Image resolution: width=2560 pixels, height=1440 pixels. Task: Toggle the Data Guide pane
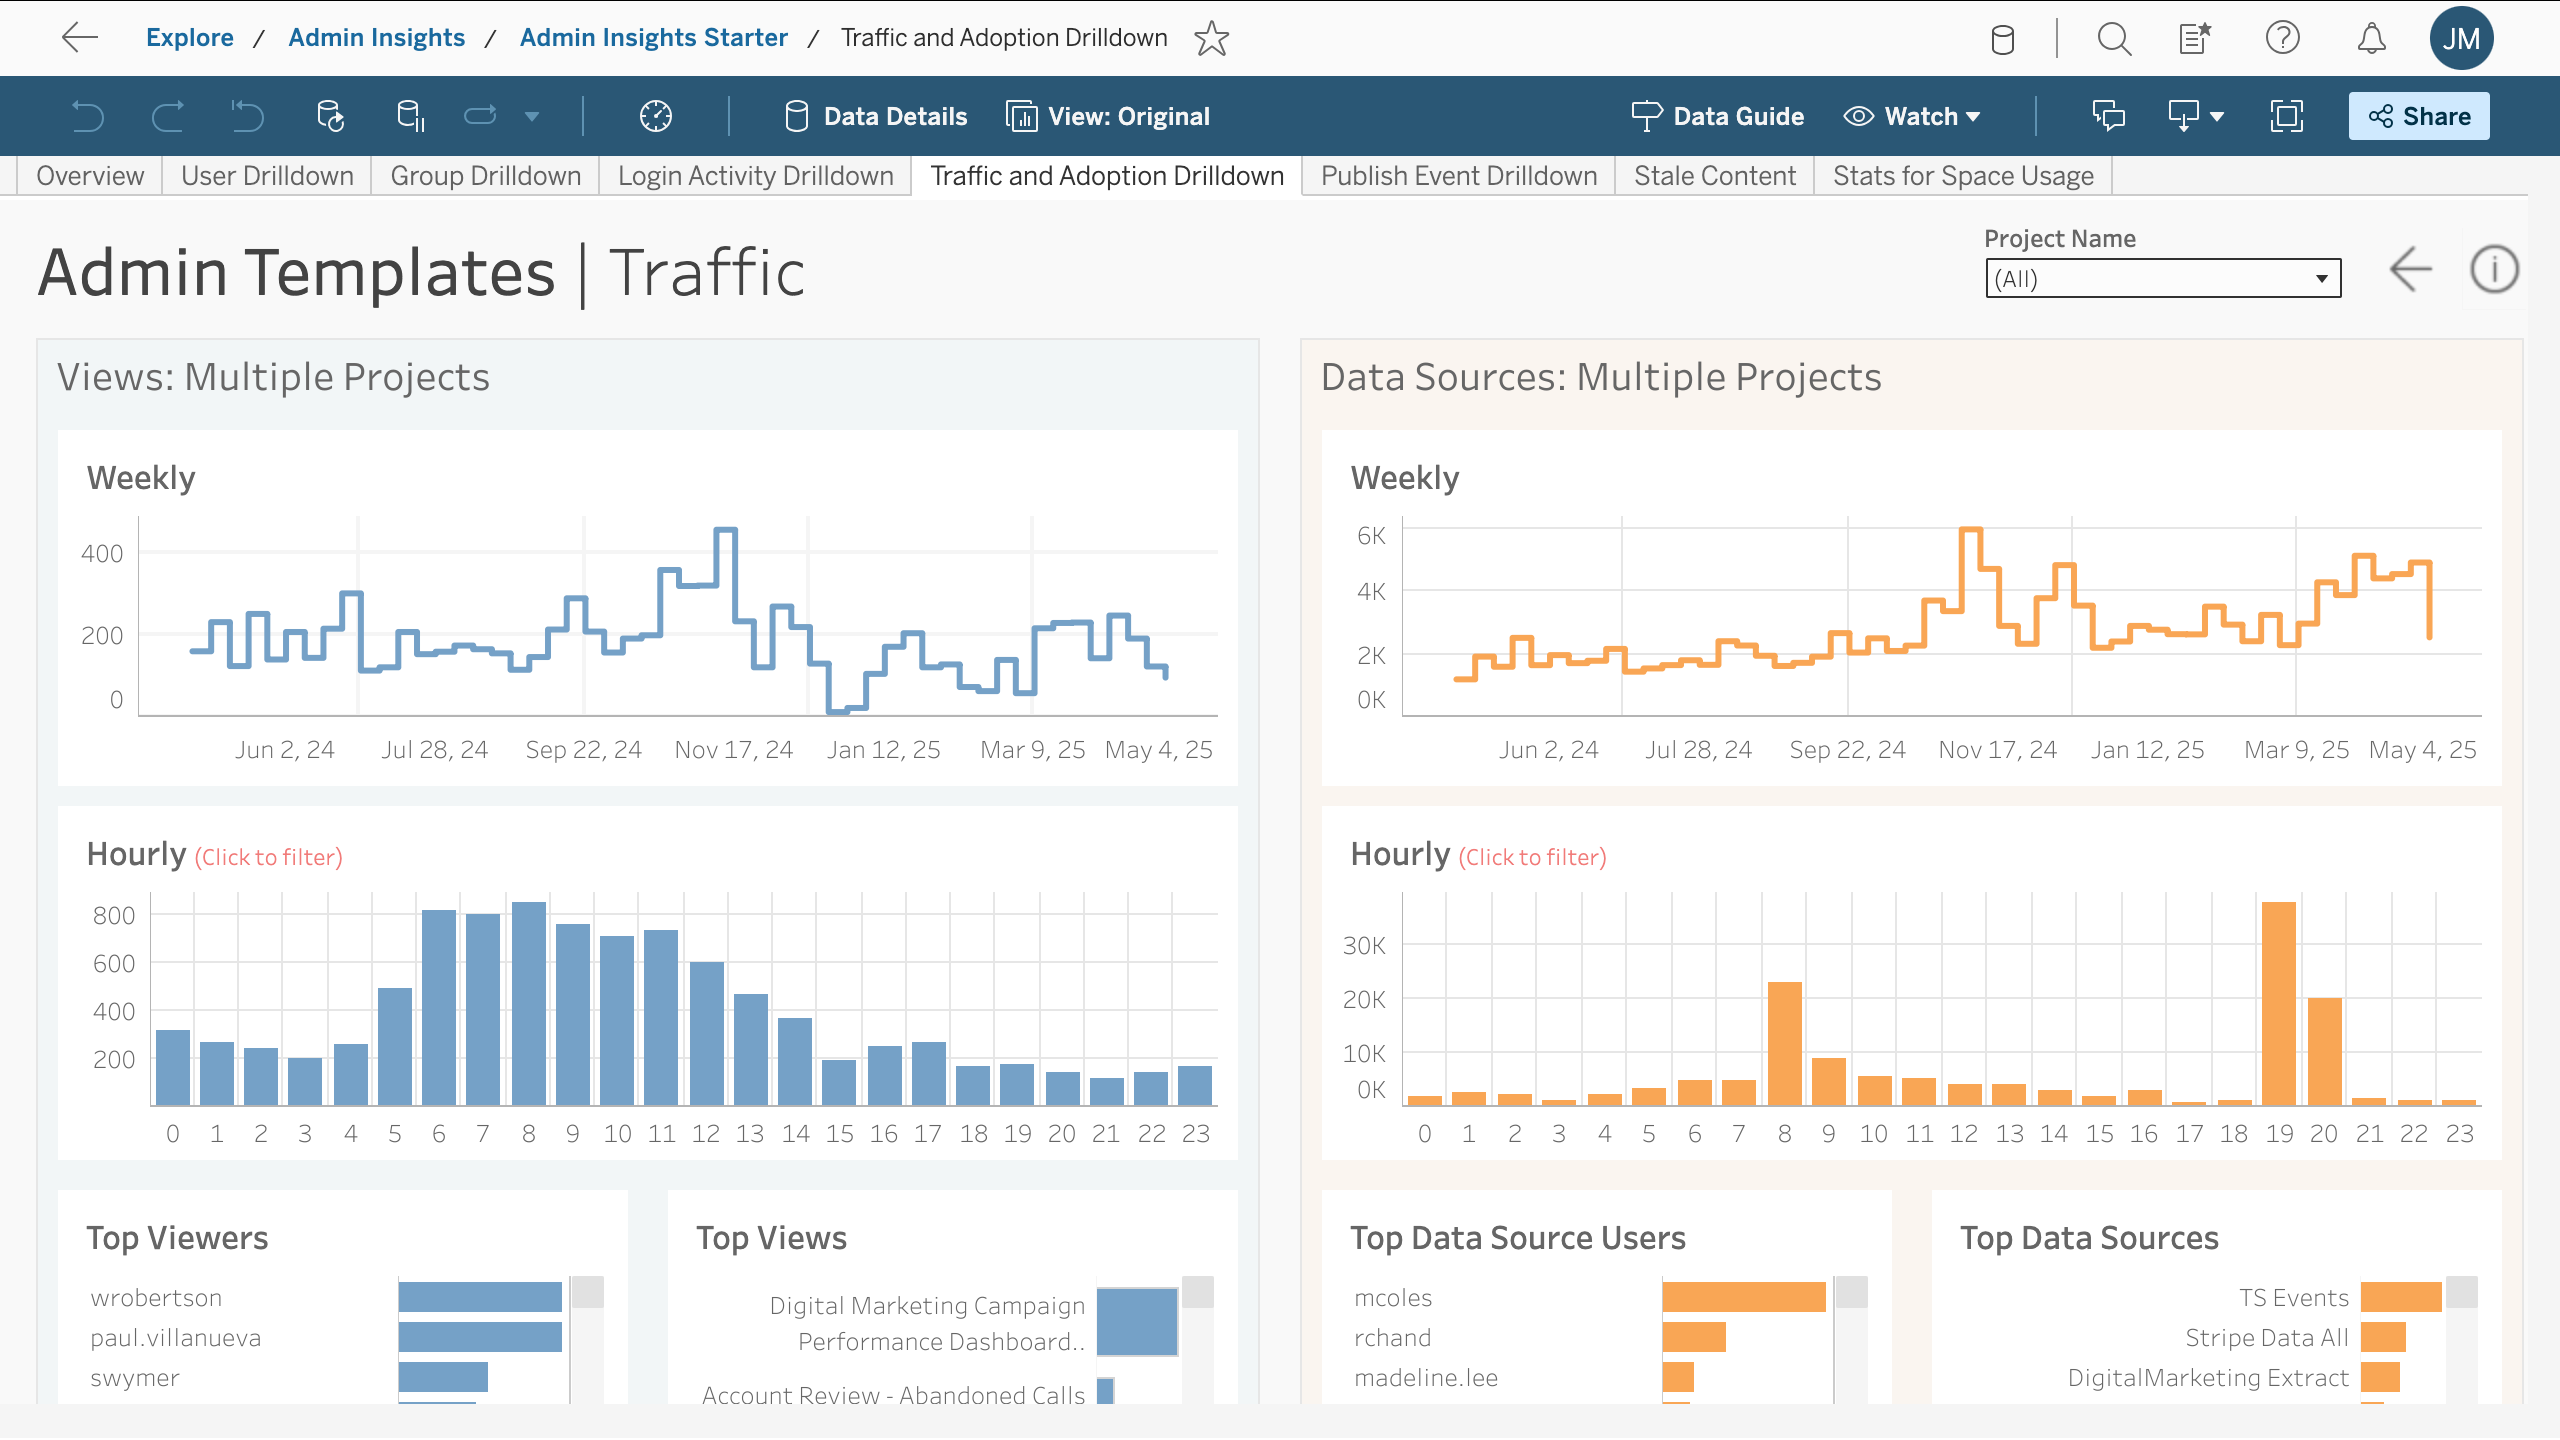click(x=1718, y=116)
